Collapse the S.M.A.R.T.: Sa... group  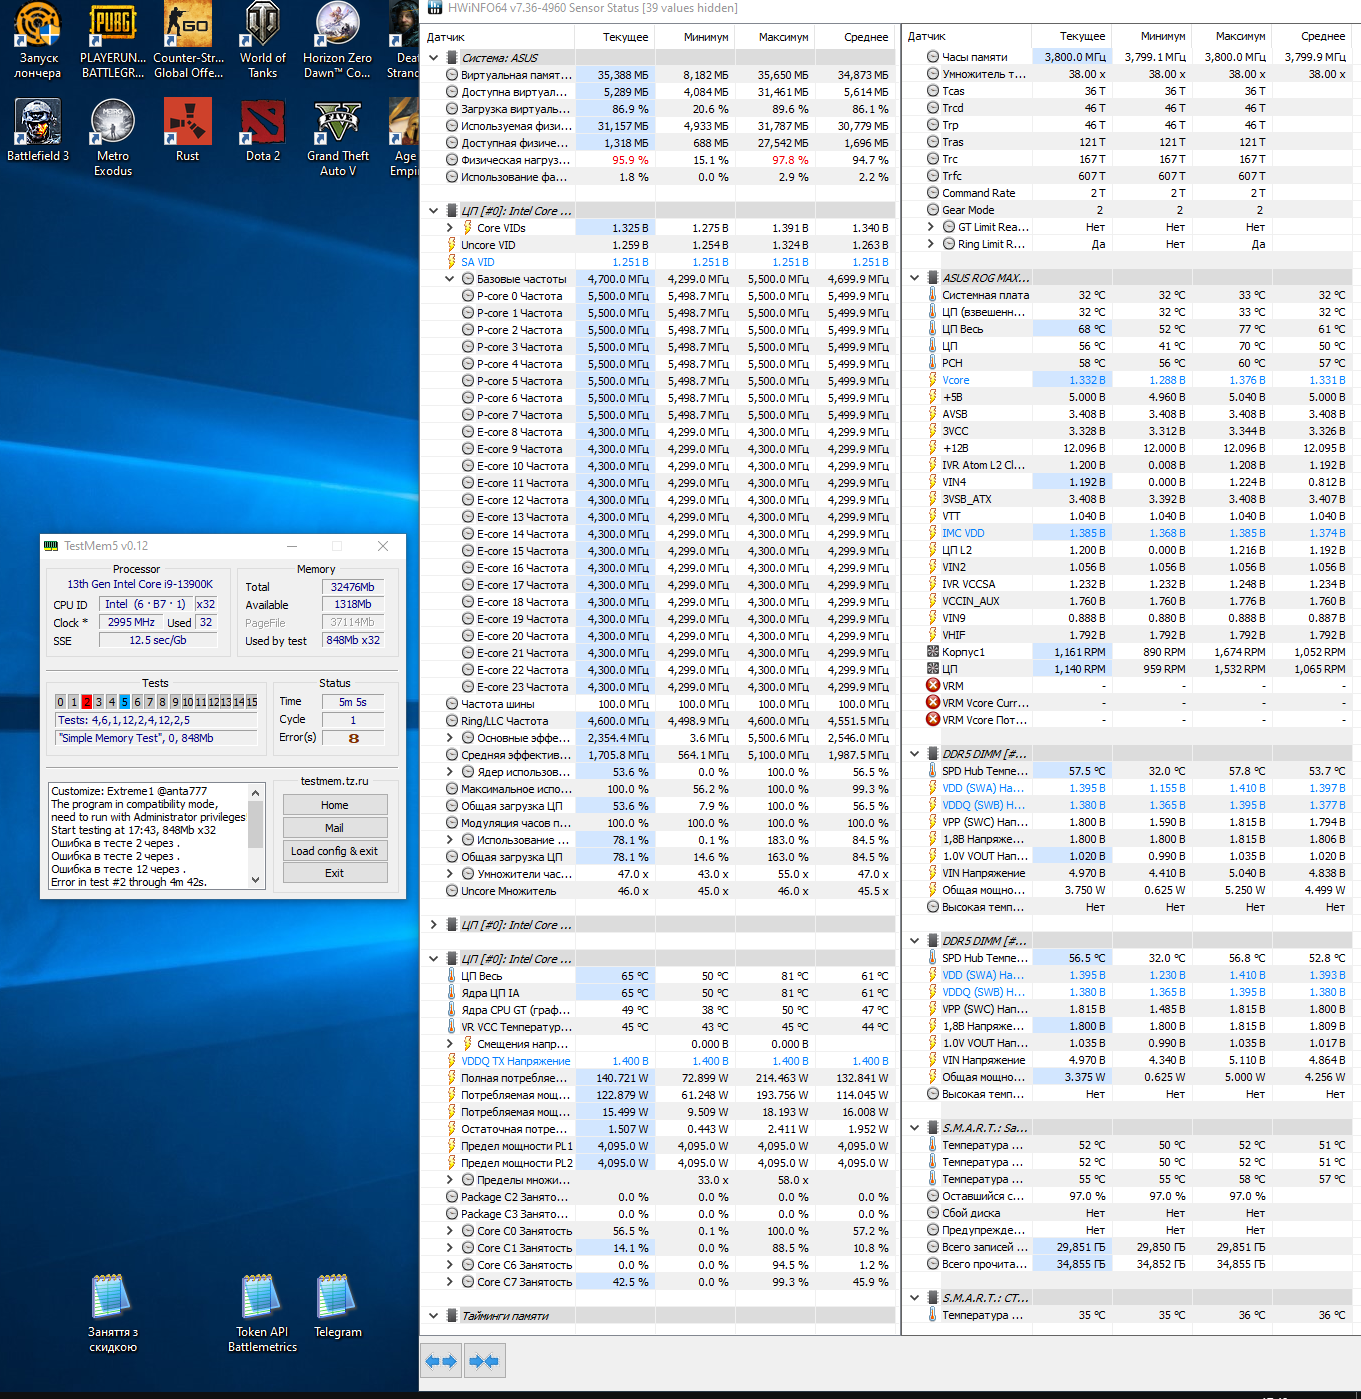click(914, 1128)
